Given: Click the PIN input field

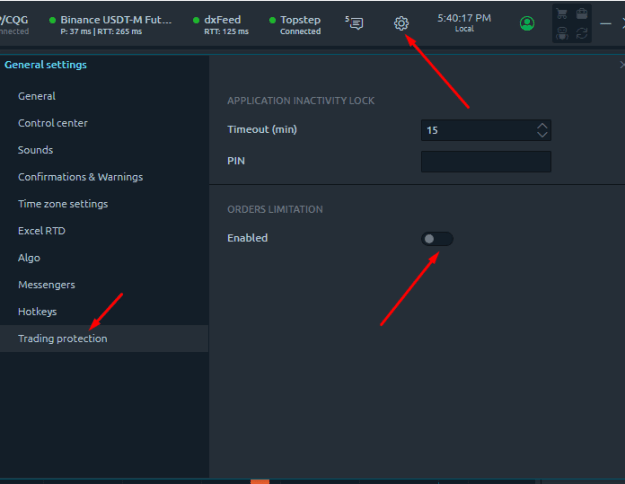Looking at the screenshot, I should point(486,161).
